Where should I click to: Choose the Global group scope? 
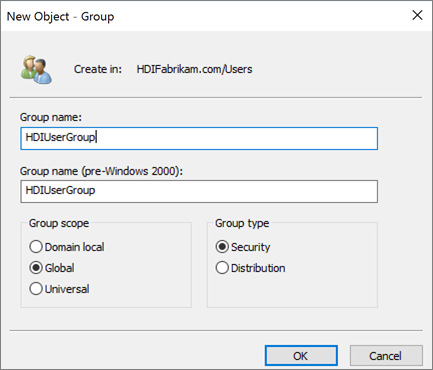click(52, 268)
